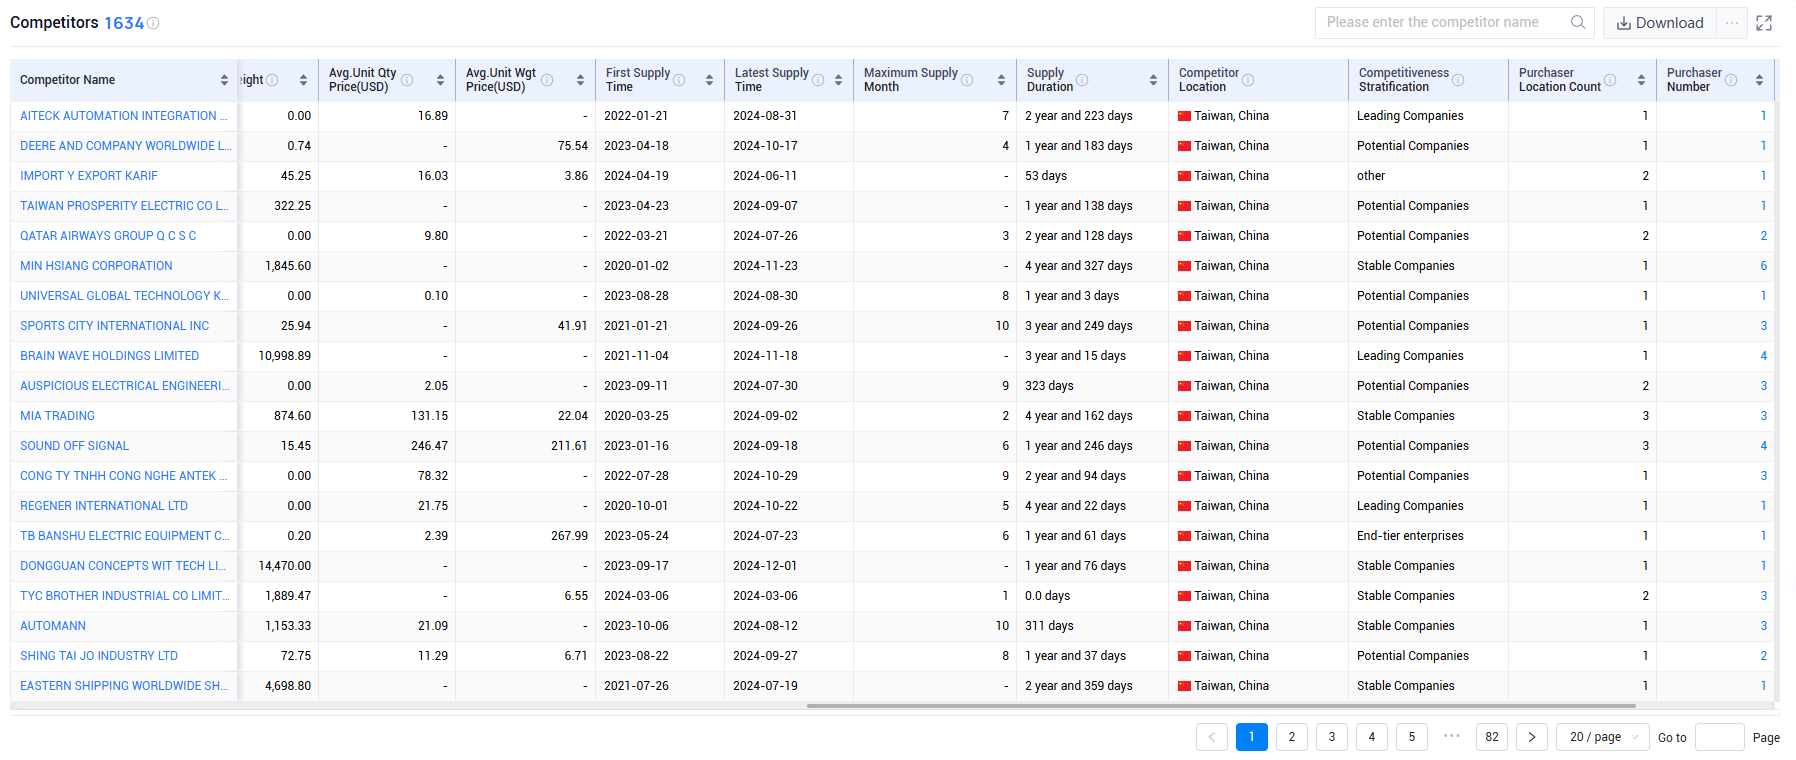Show info for Avg.Unit Qty Price
The image size is (1796, 760).
coord(407,80)
